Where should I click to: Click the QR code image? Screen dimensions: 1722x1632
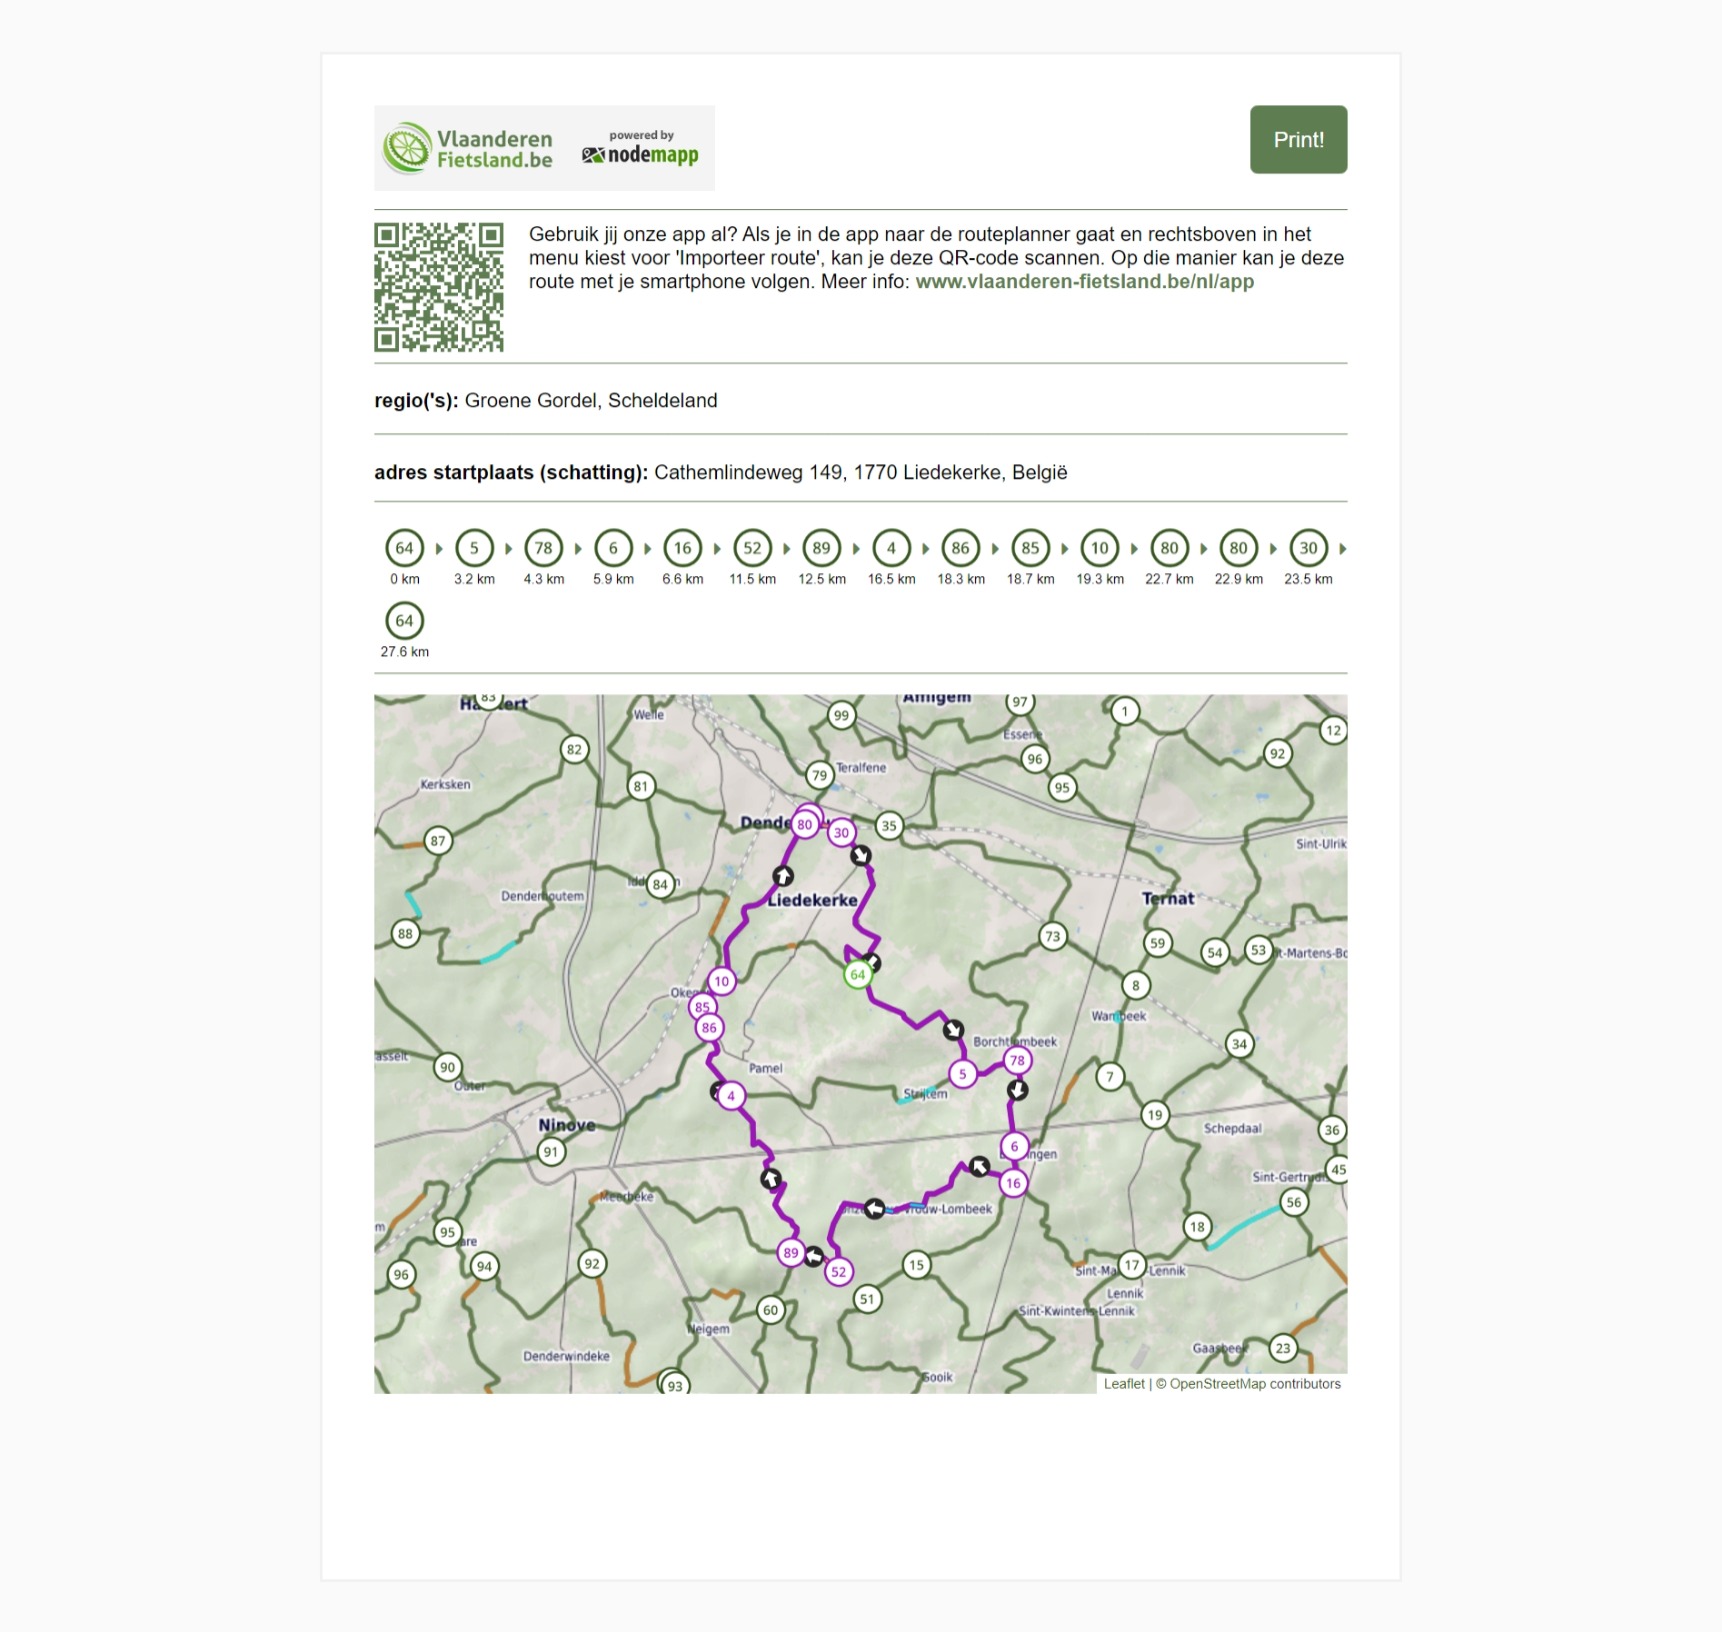pos(439,287)
